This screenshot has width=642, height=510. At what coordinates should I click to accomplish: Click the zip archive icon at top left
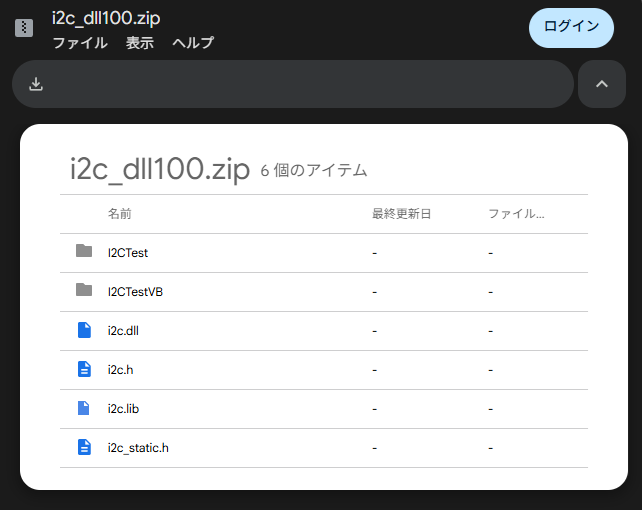point(24,28)
